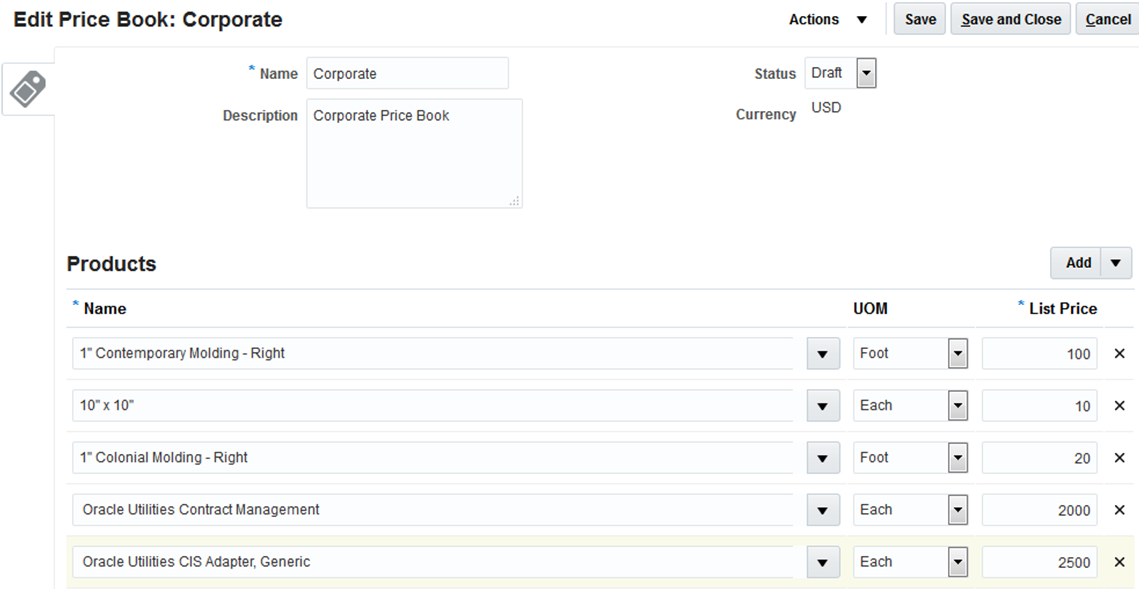Screen dimensions: 1139x589
Task: Remove Oracle Utilities CIS Adapter row
Action: [1119, 562]
